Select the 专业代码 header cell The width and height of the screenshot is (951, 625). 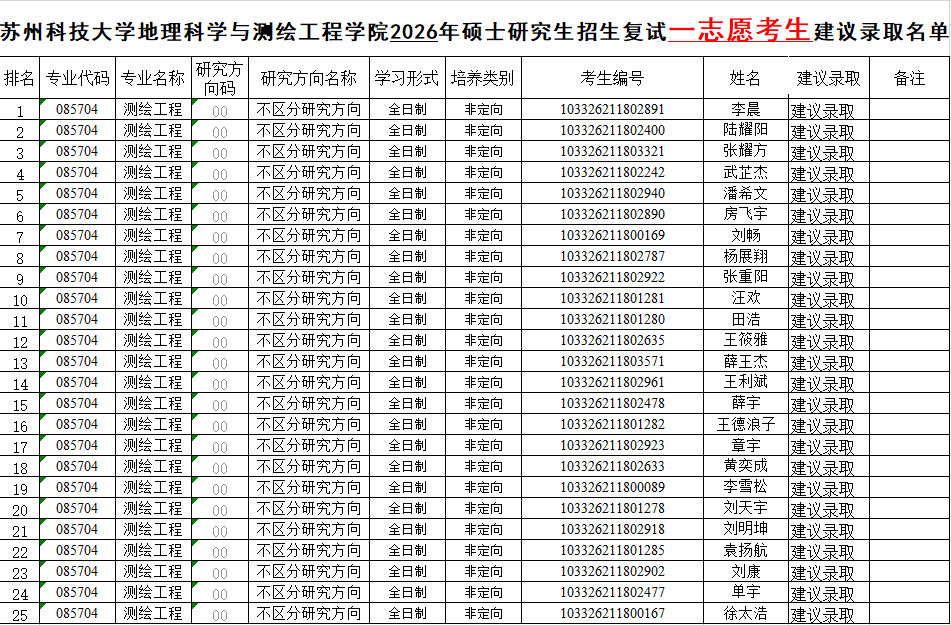[x=77, y=78]
